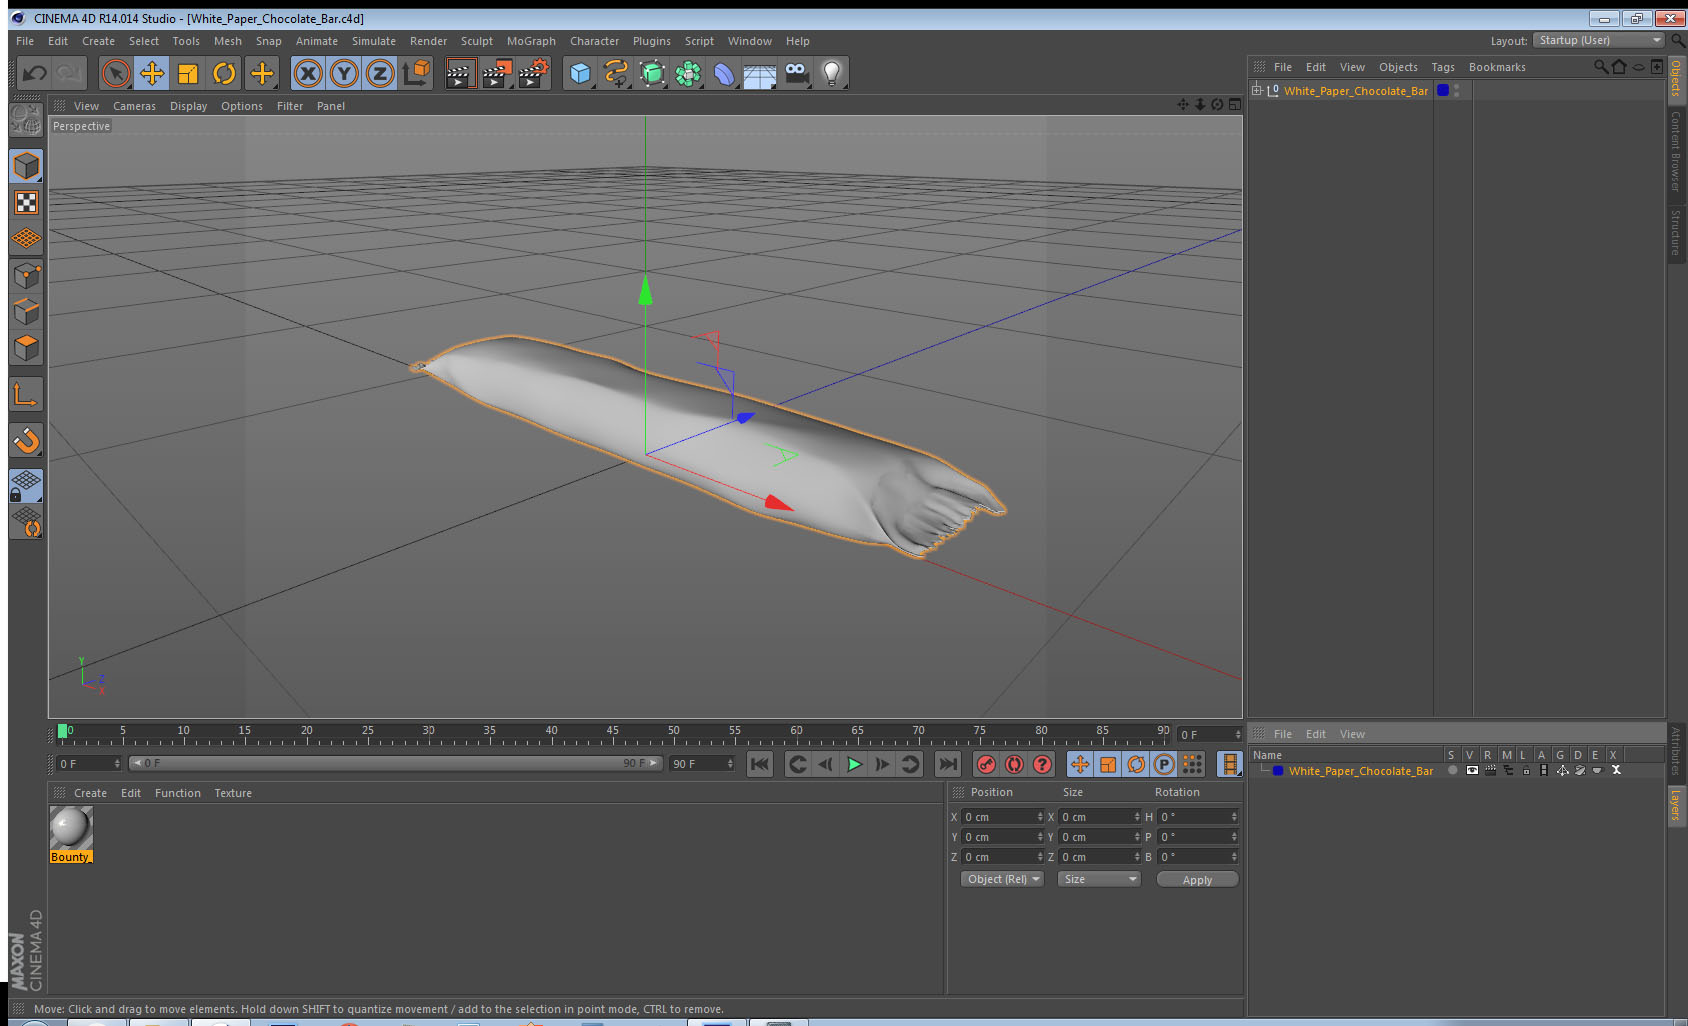Add a camera object
The image size is (1688, 1026).
(796, 73)
